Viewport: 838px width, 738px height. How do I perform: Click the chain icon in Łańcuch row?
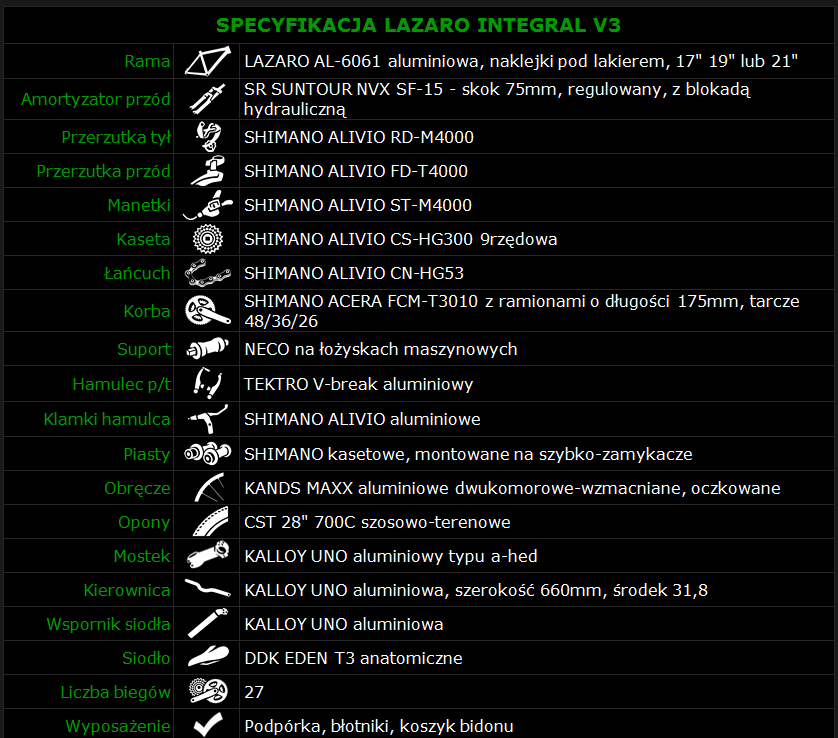coord(208,273)
